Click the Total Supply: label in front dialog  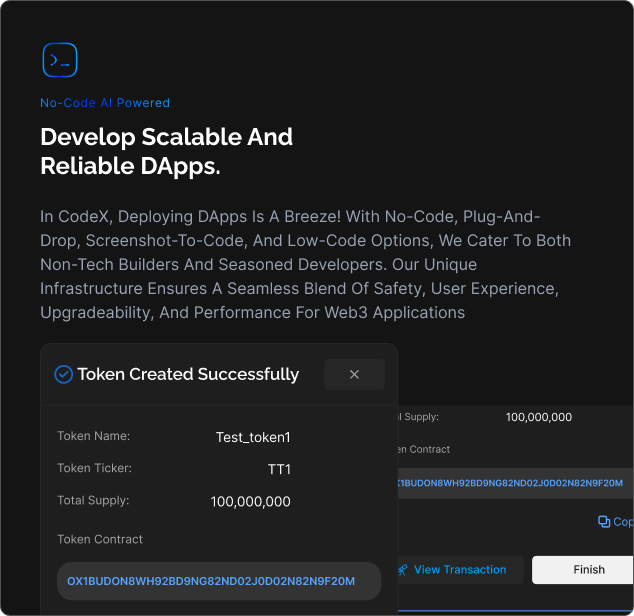(93, 500)
